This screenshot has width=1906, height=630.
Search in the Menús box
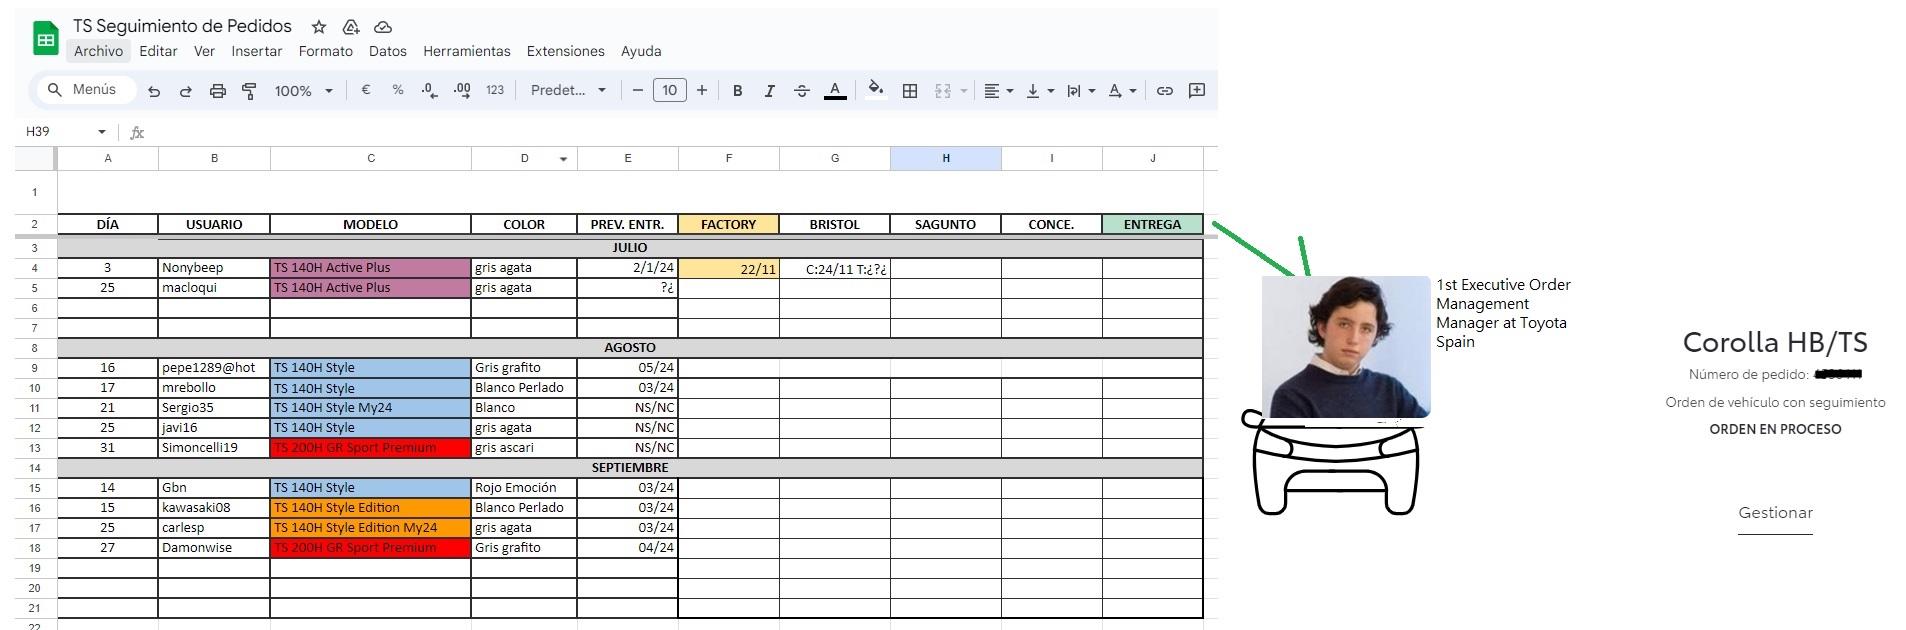(x=86, y=90)
